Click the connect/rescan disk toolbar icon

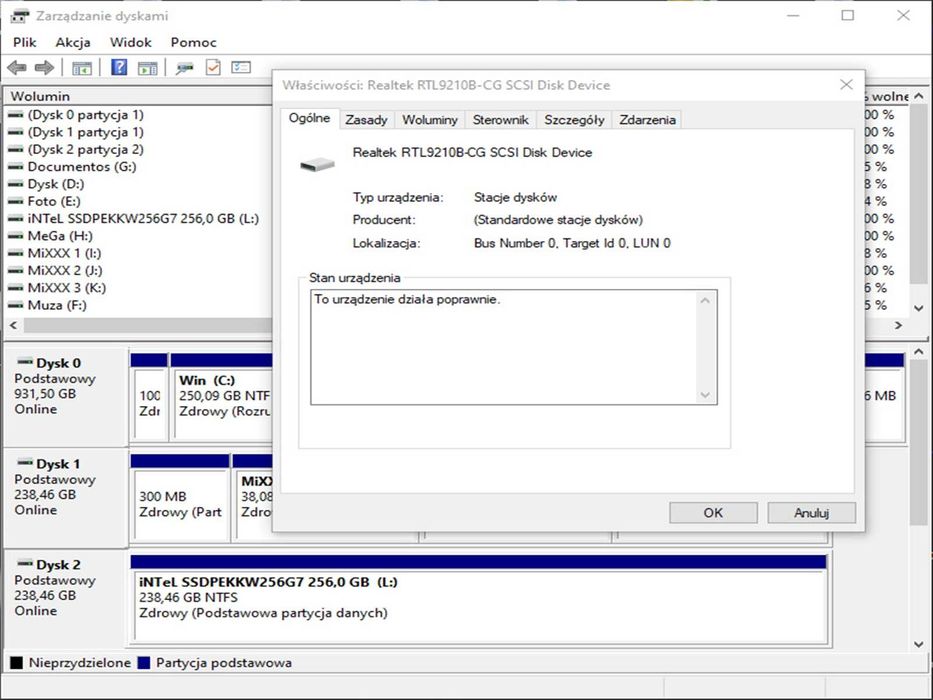point(184,68)
